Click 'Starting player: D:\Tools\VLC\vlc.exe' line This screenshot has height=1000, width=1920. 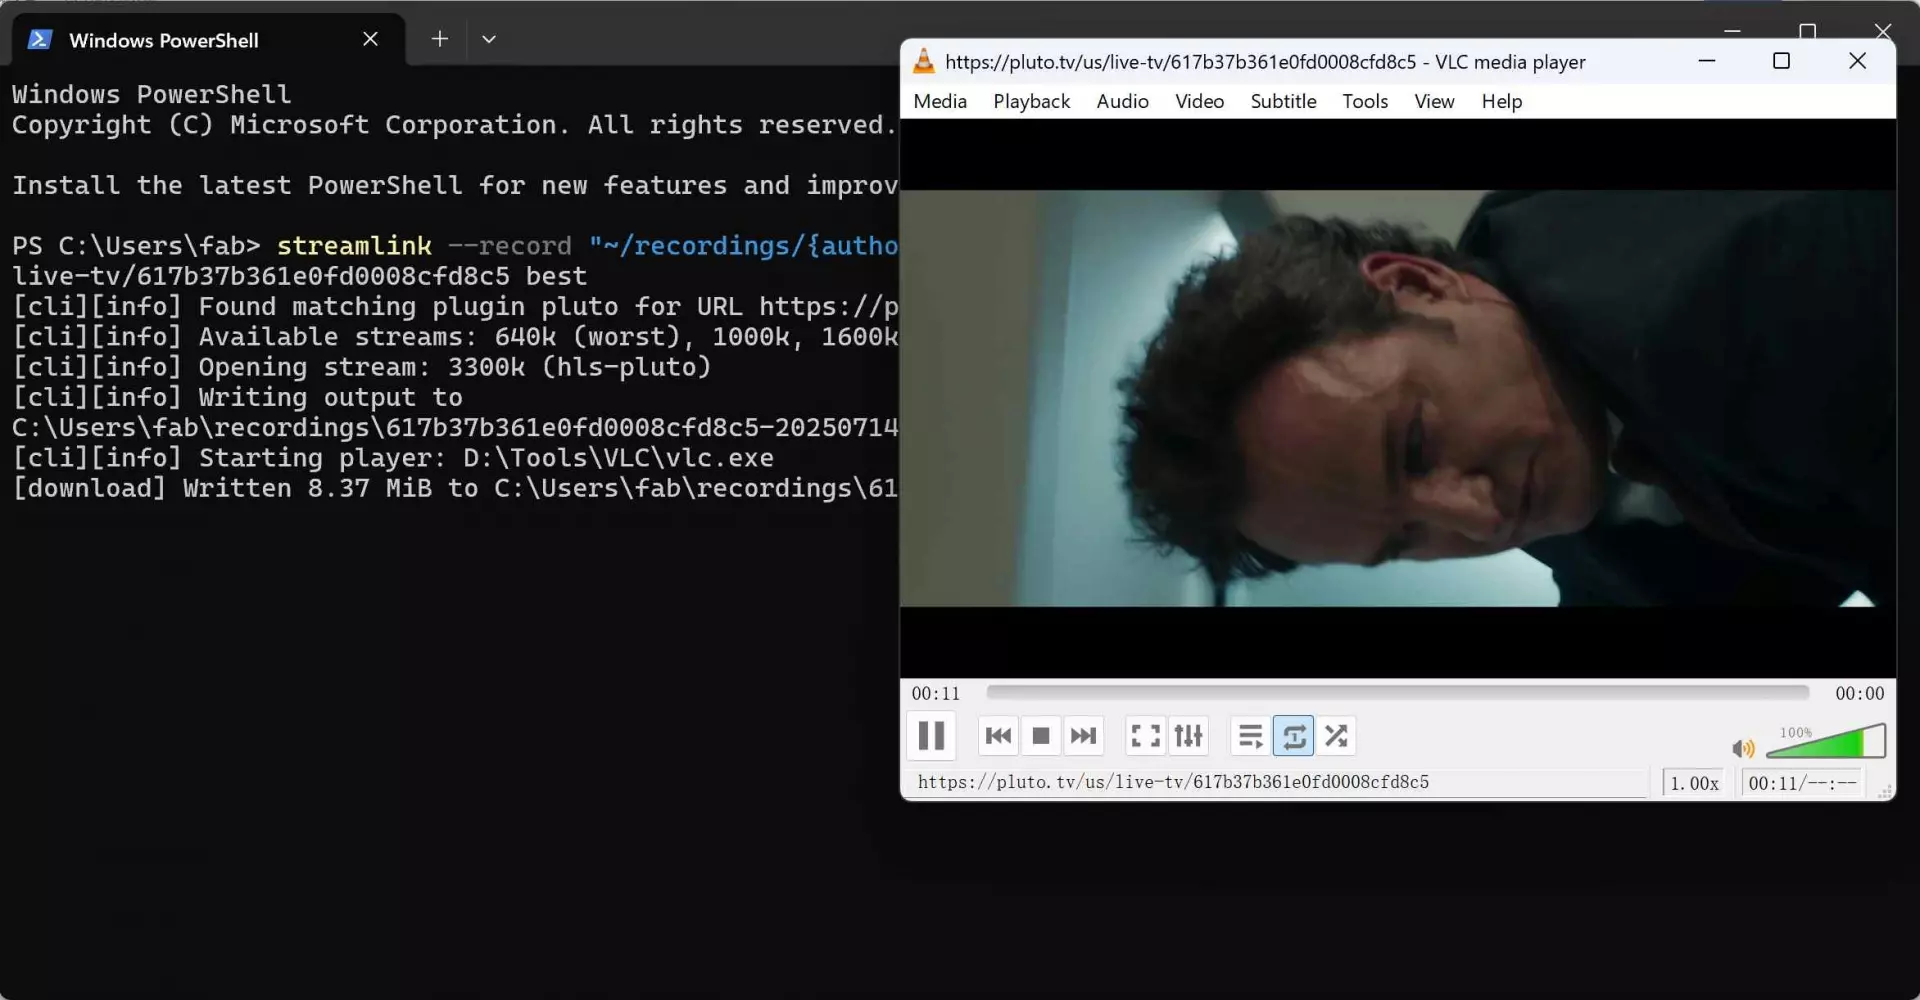coord(392,458)
